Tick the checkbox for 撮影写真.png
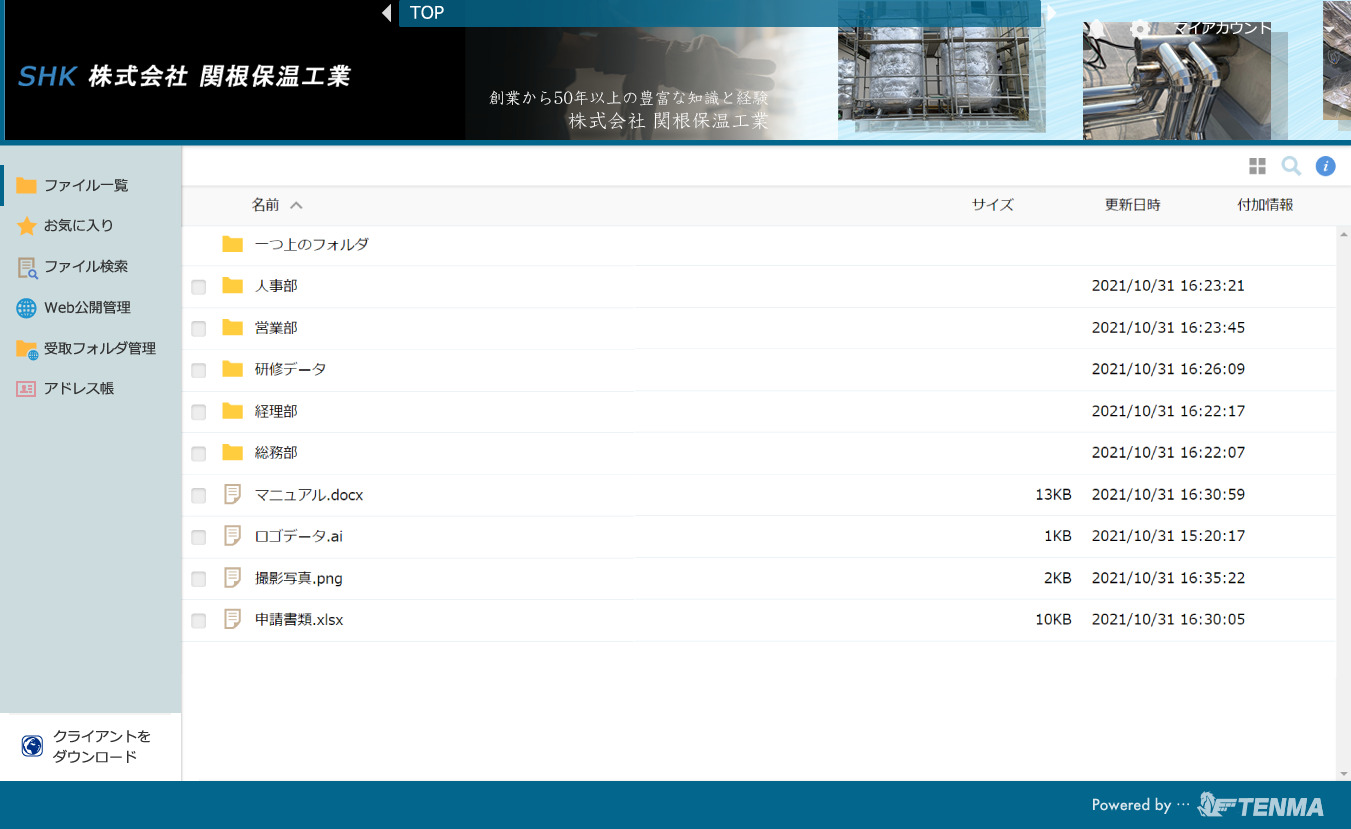 [x=199, y=579]
